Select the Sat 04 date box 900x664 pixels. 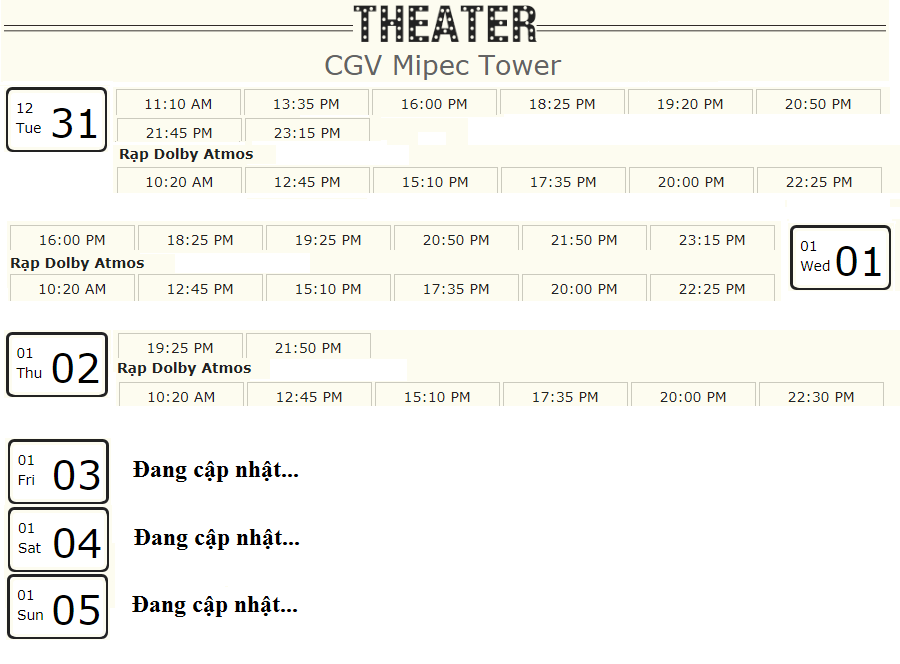tap(58, 539)
